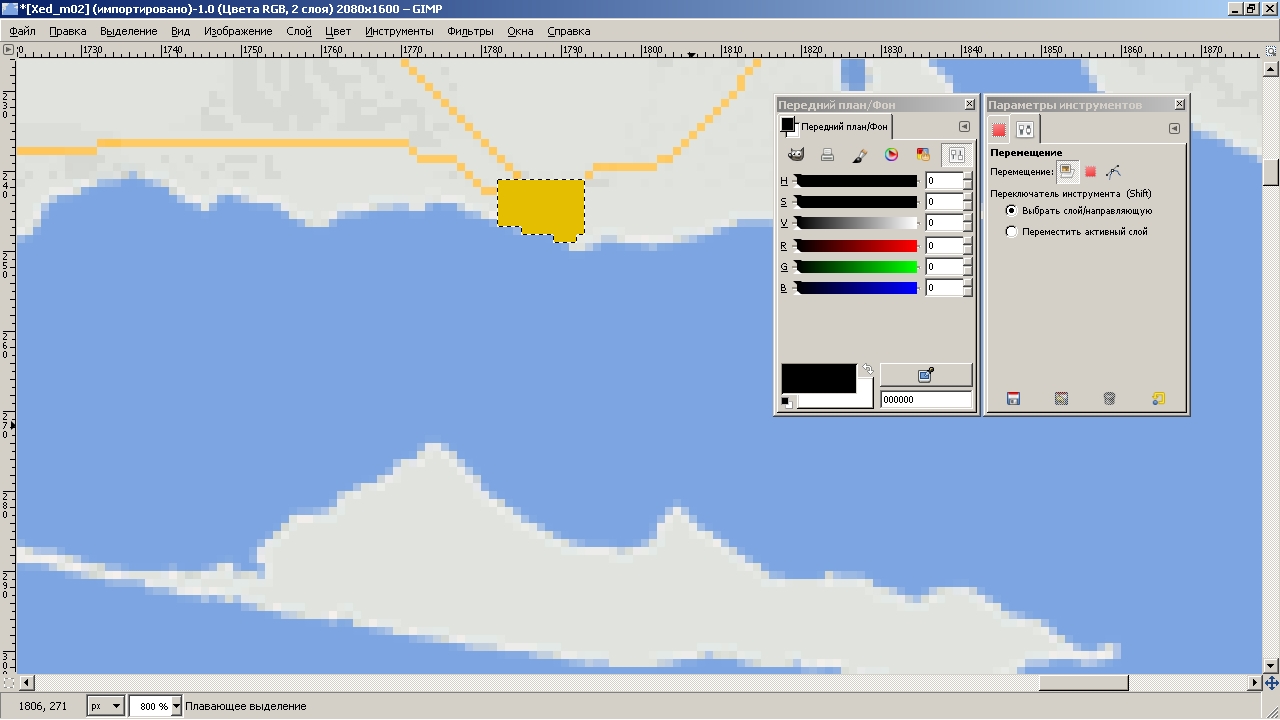Set move mode to selection
This screenshot has width=1280, height=720.
pyautogui.click(x=1090, y=172)
